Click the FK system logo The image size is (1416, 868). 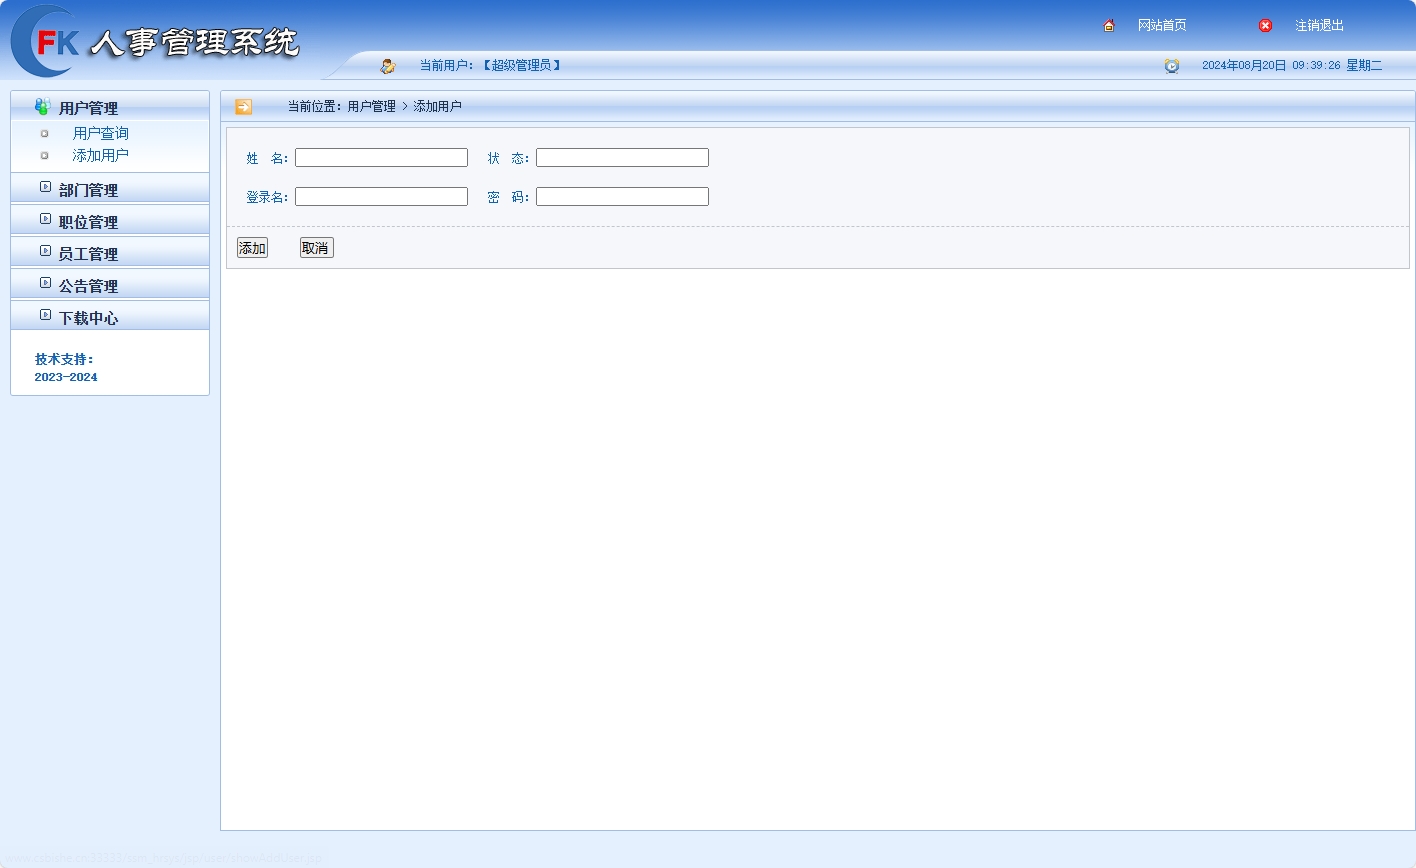155,41
